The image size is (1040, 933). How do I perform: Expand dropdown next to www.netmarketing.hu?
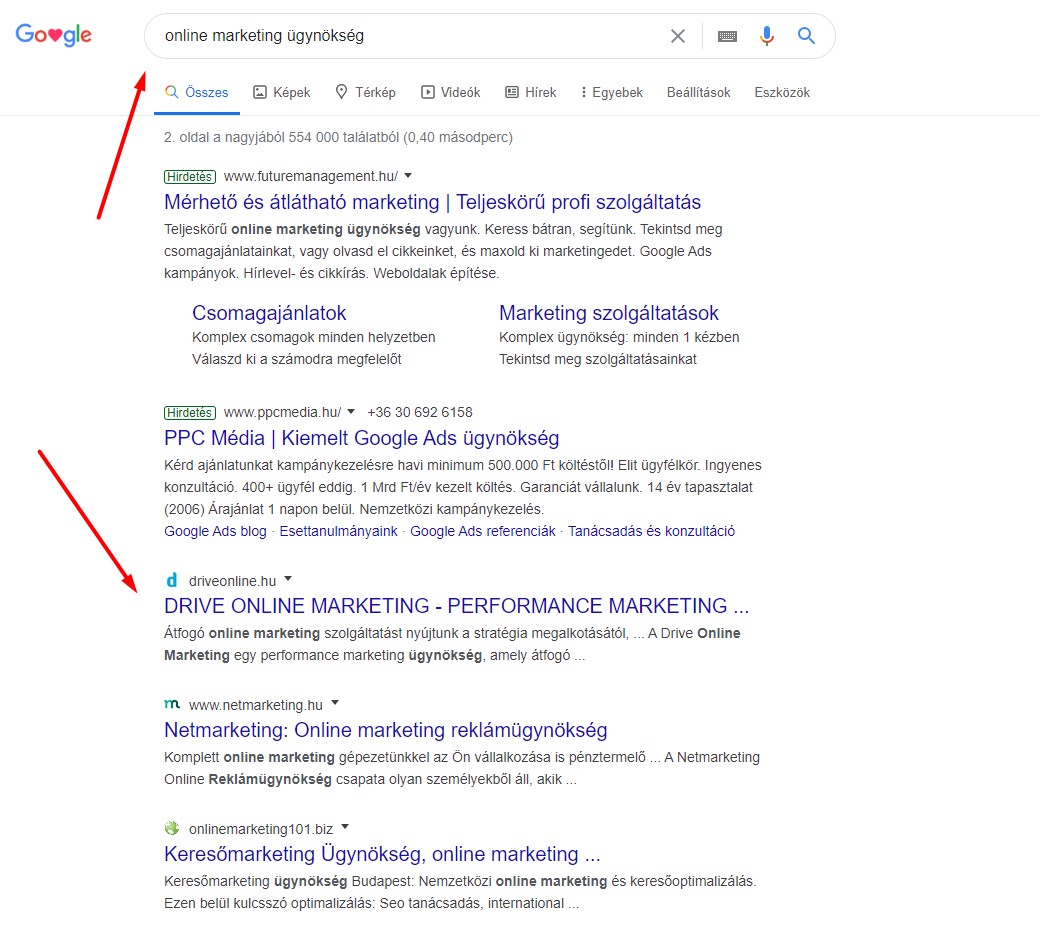click(335, 703)
